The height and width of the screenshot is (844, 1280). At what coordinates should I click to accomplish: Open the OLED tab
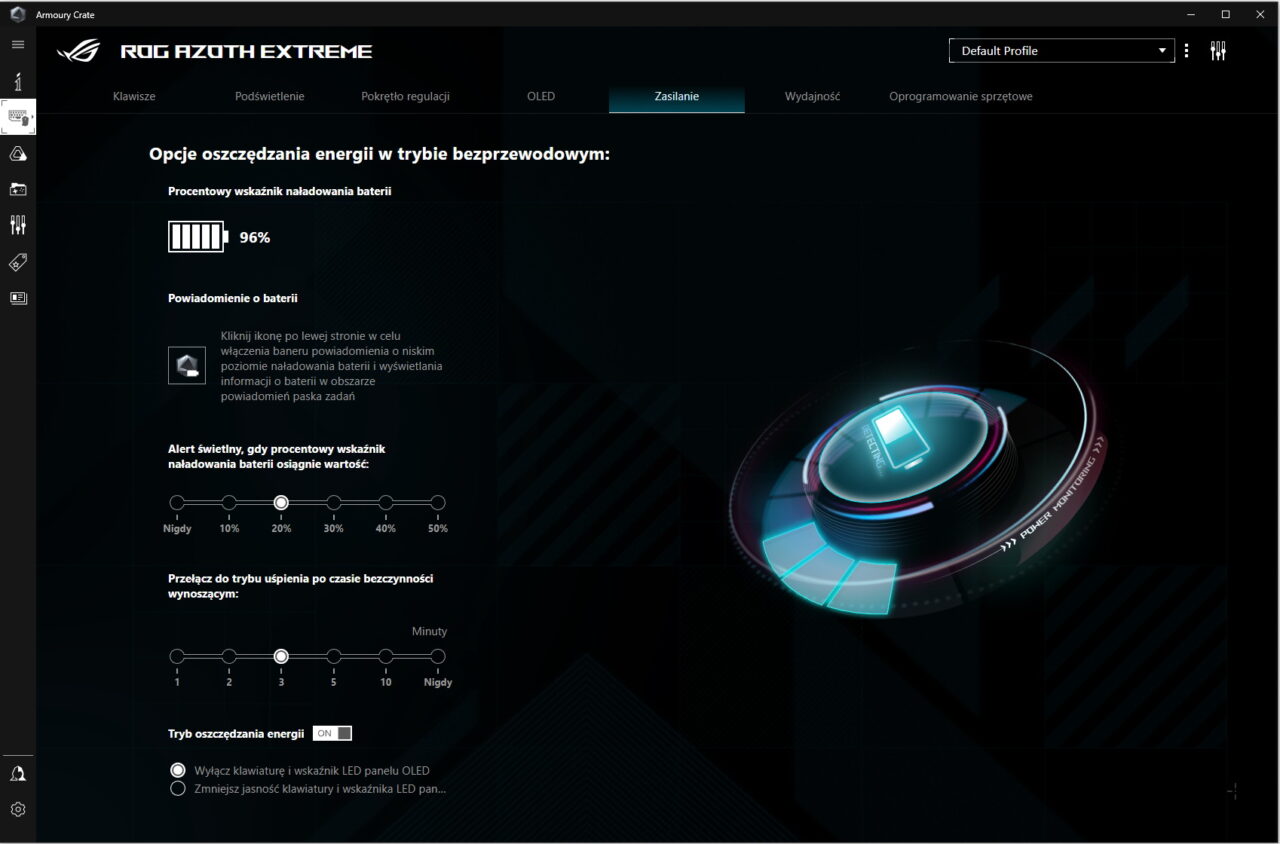click(x=541, y=97)
